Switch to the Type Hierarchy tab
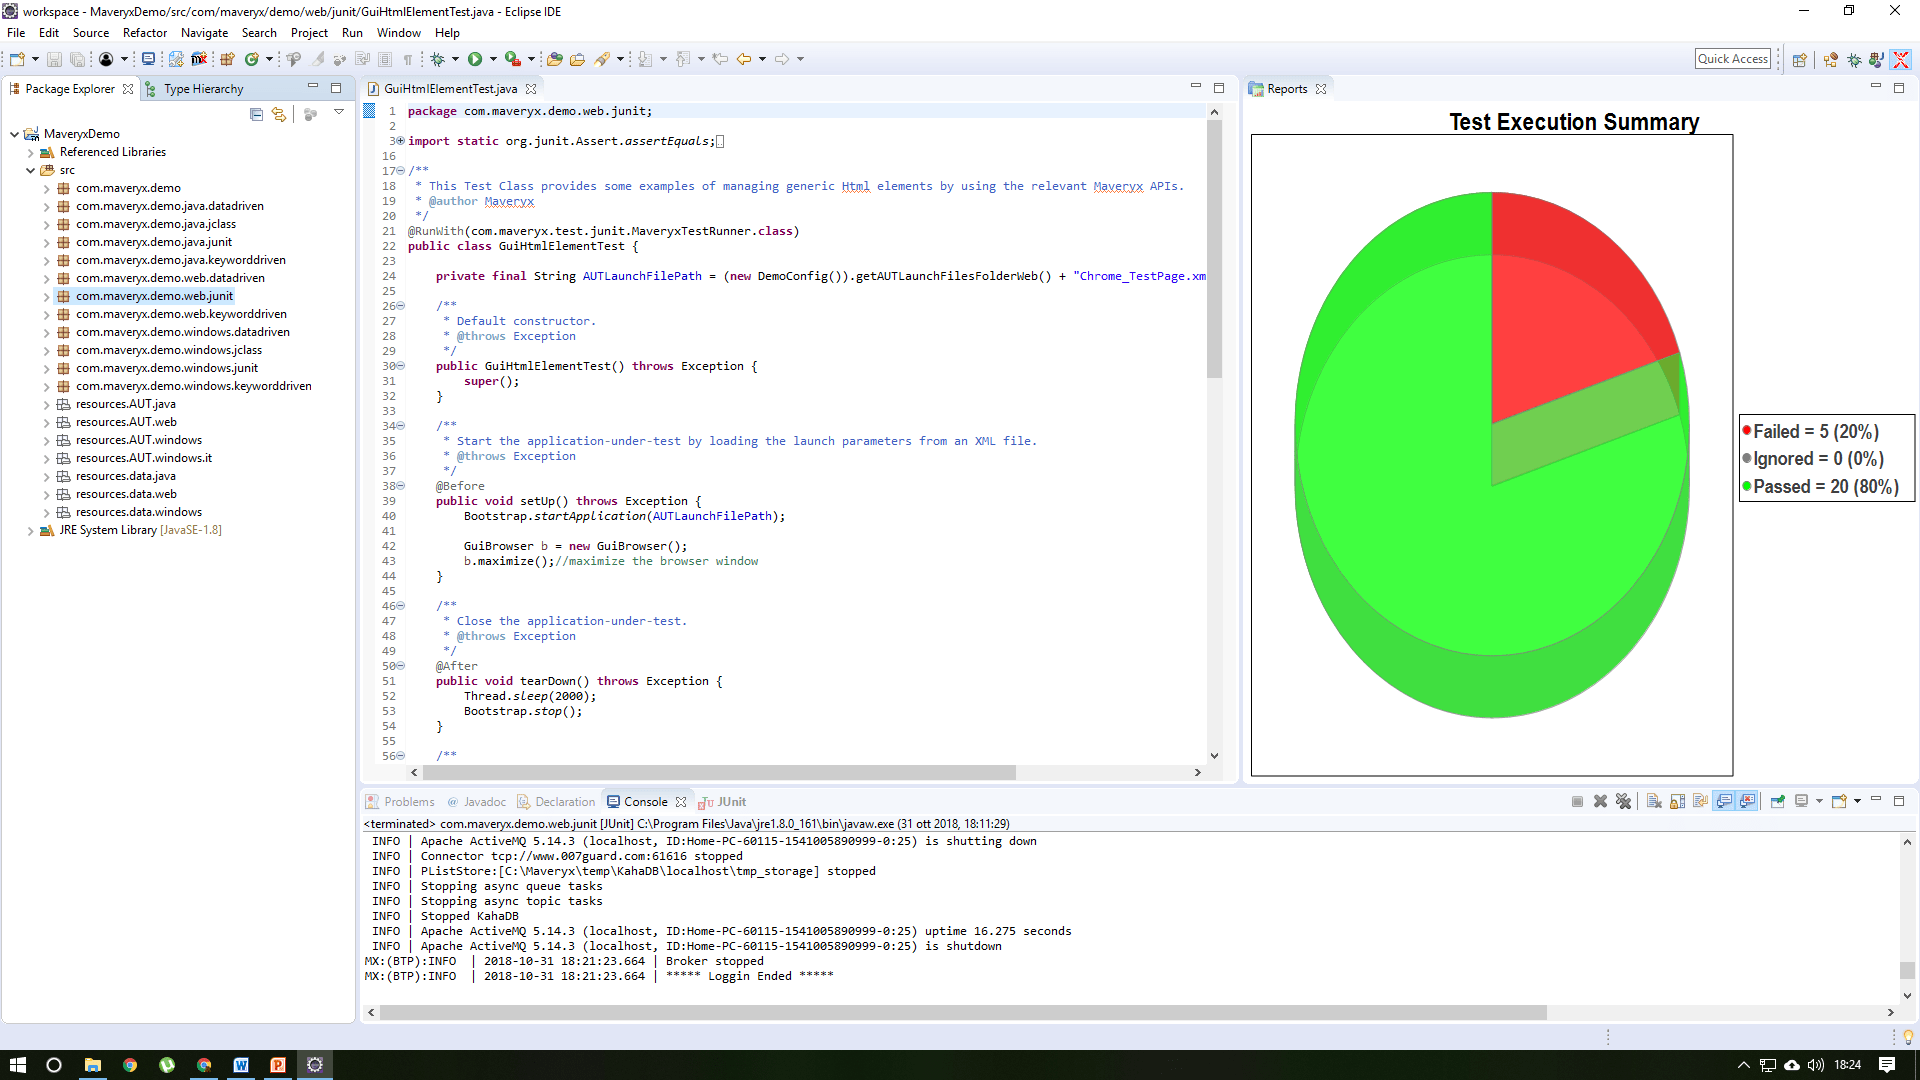 203,89
